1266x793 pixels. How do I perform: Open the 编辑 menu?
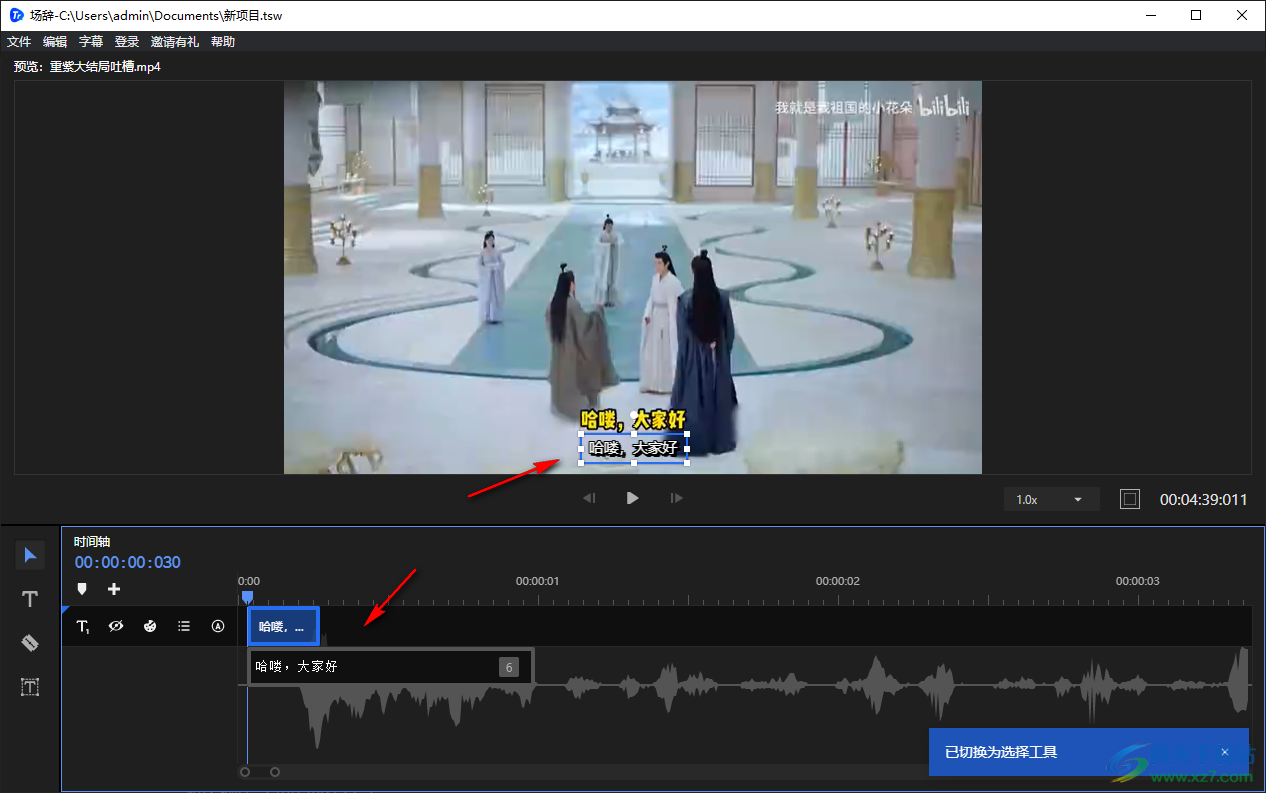55,42
